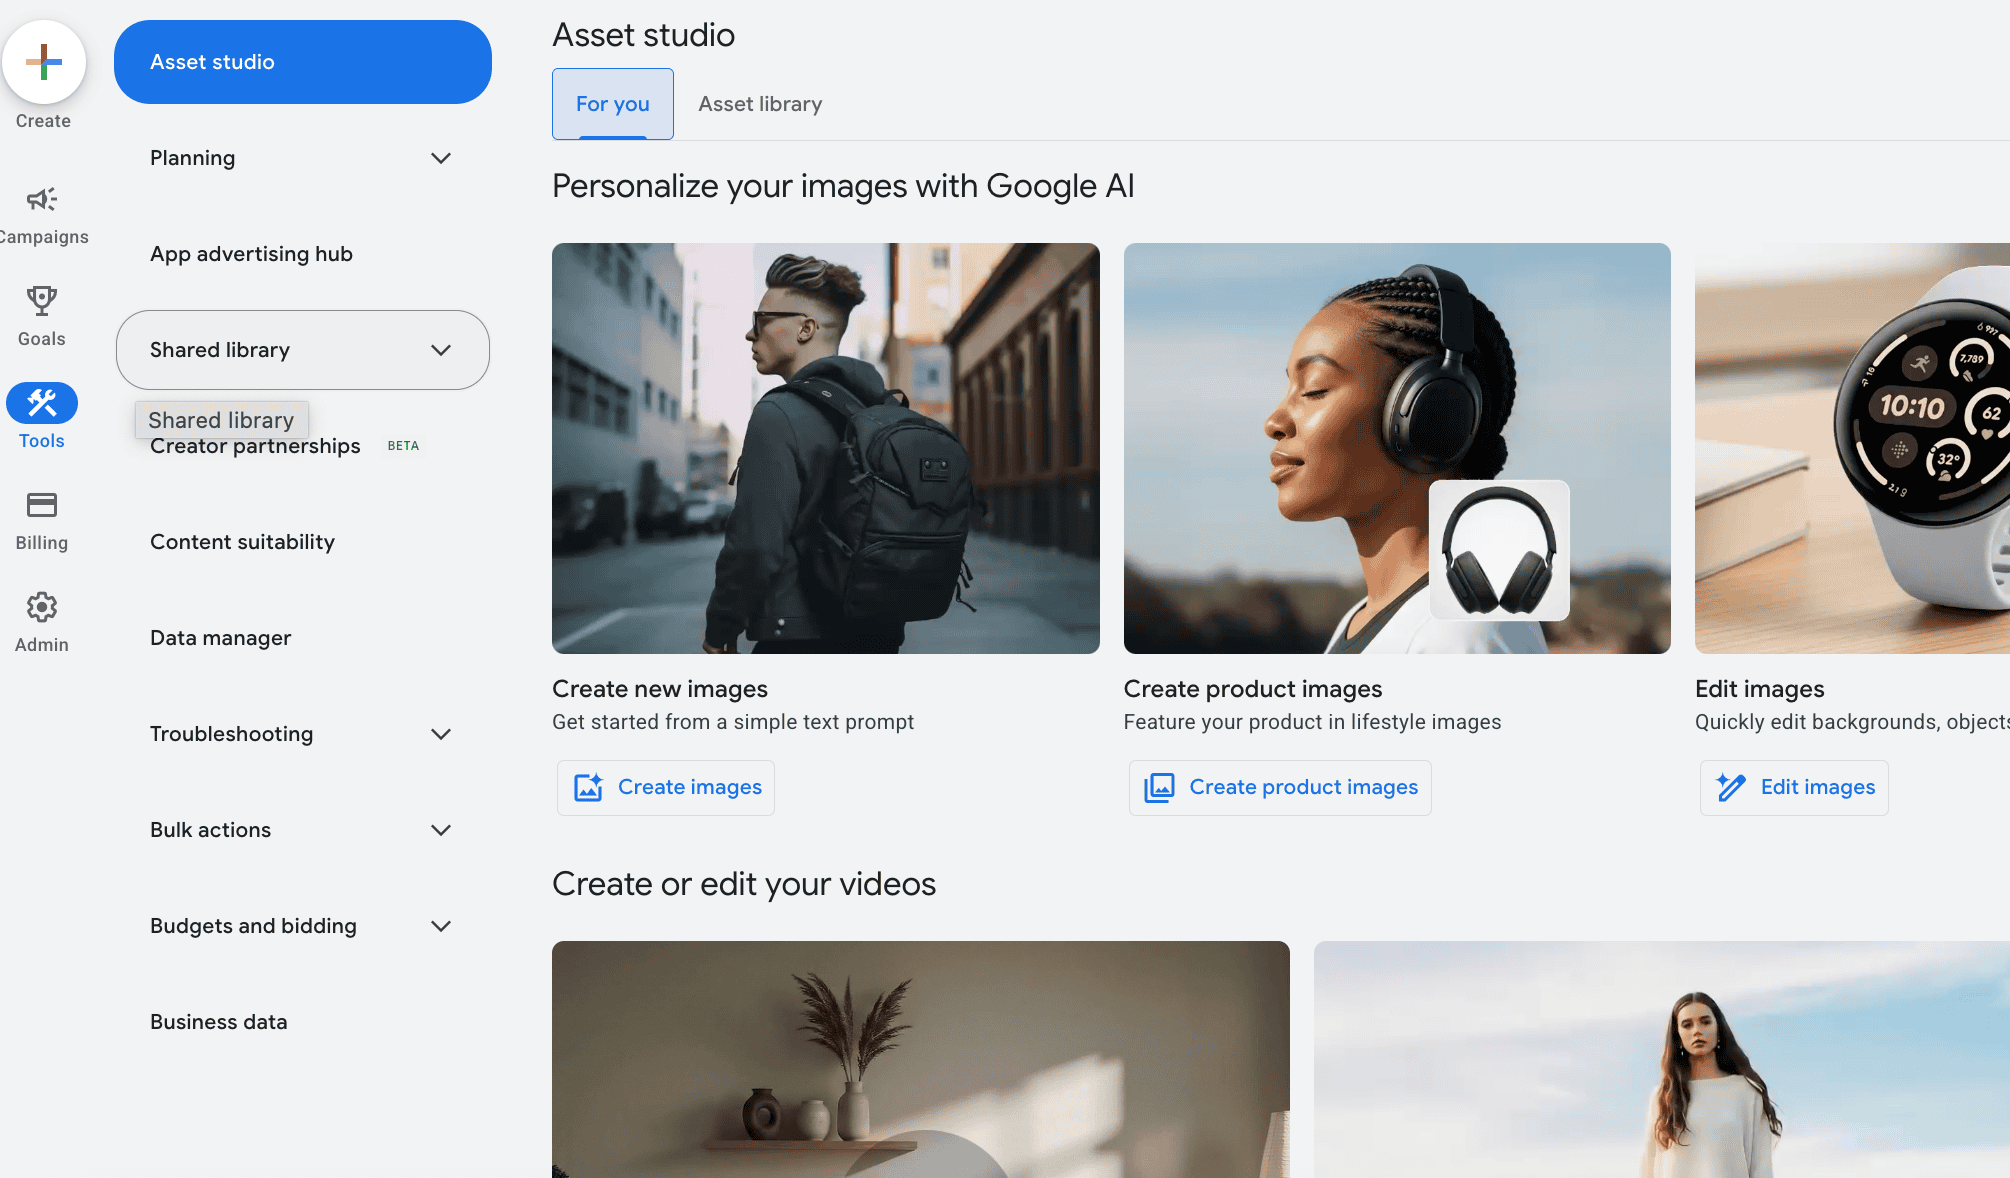Image resolution: width=2010 pixels, height=1178 pixels.
Task: Click the Troubleshooting menu label
Action: [231, 734]
